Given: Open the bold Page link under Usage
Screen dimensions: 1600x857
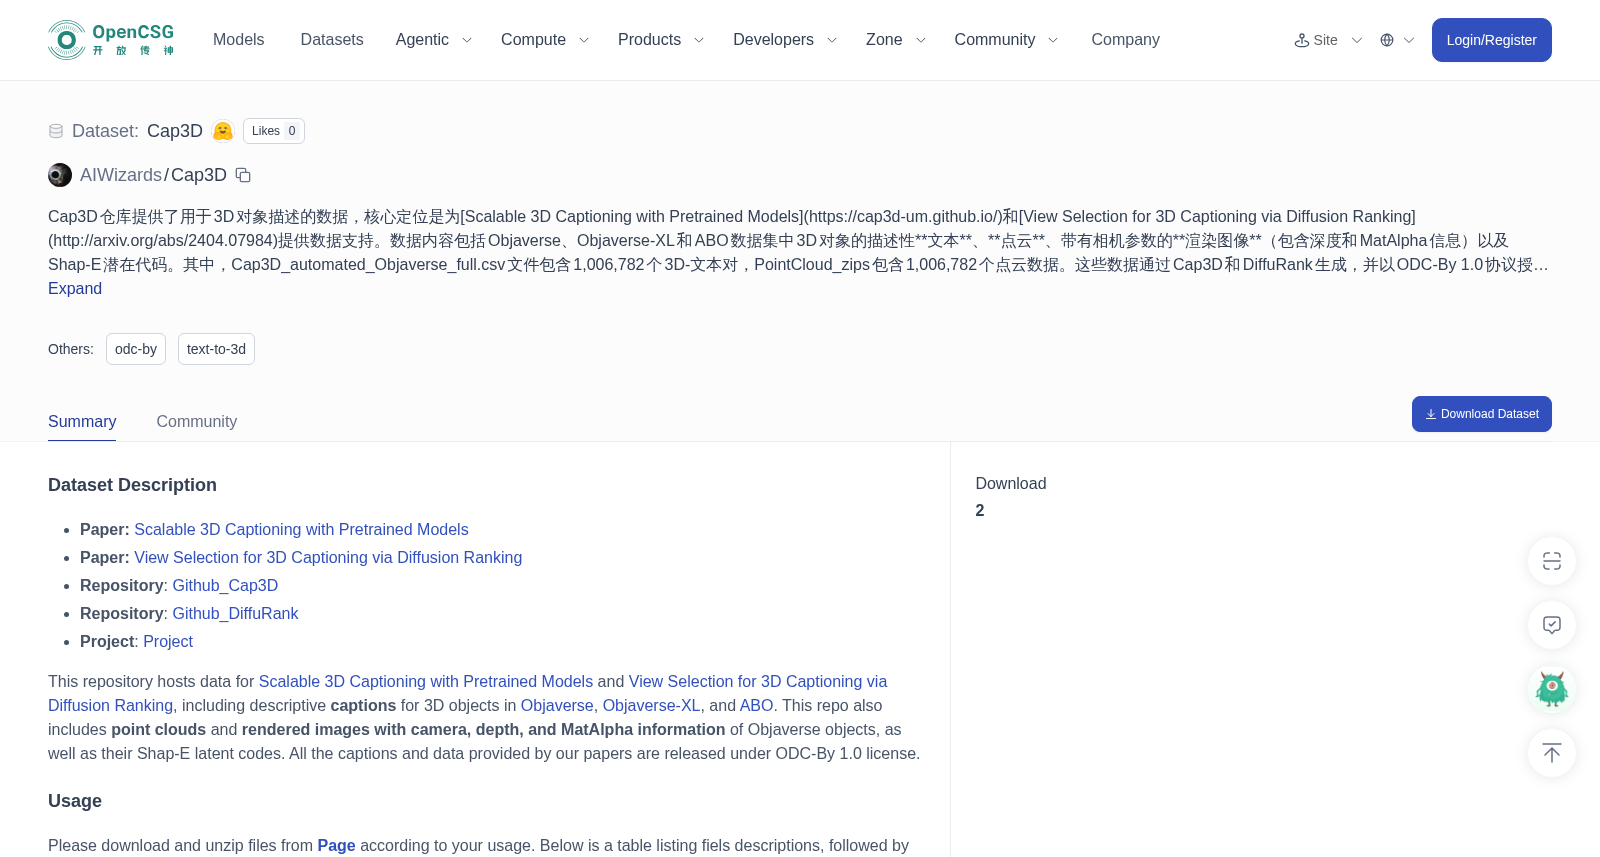Looking at the screenshot, I should (336, 846).
